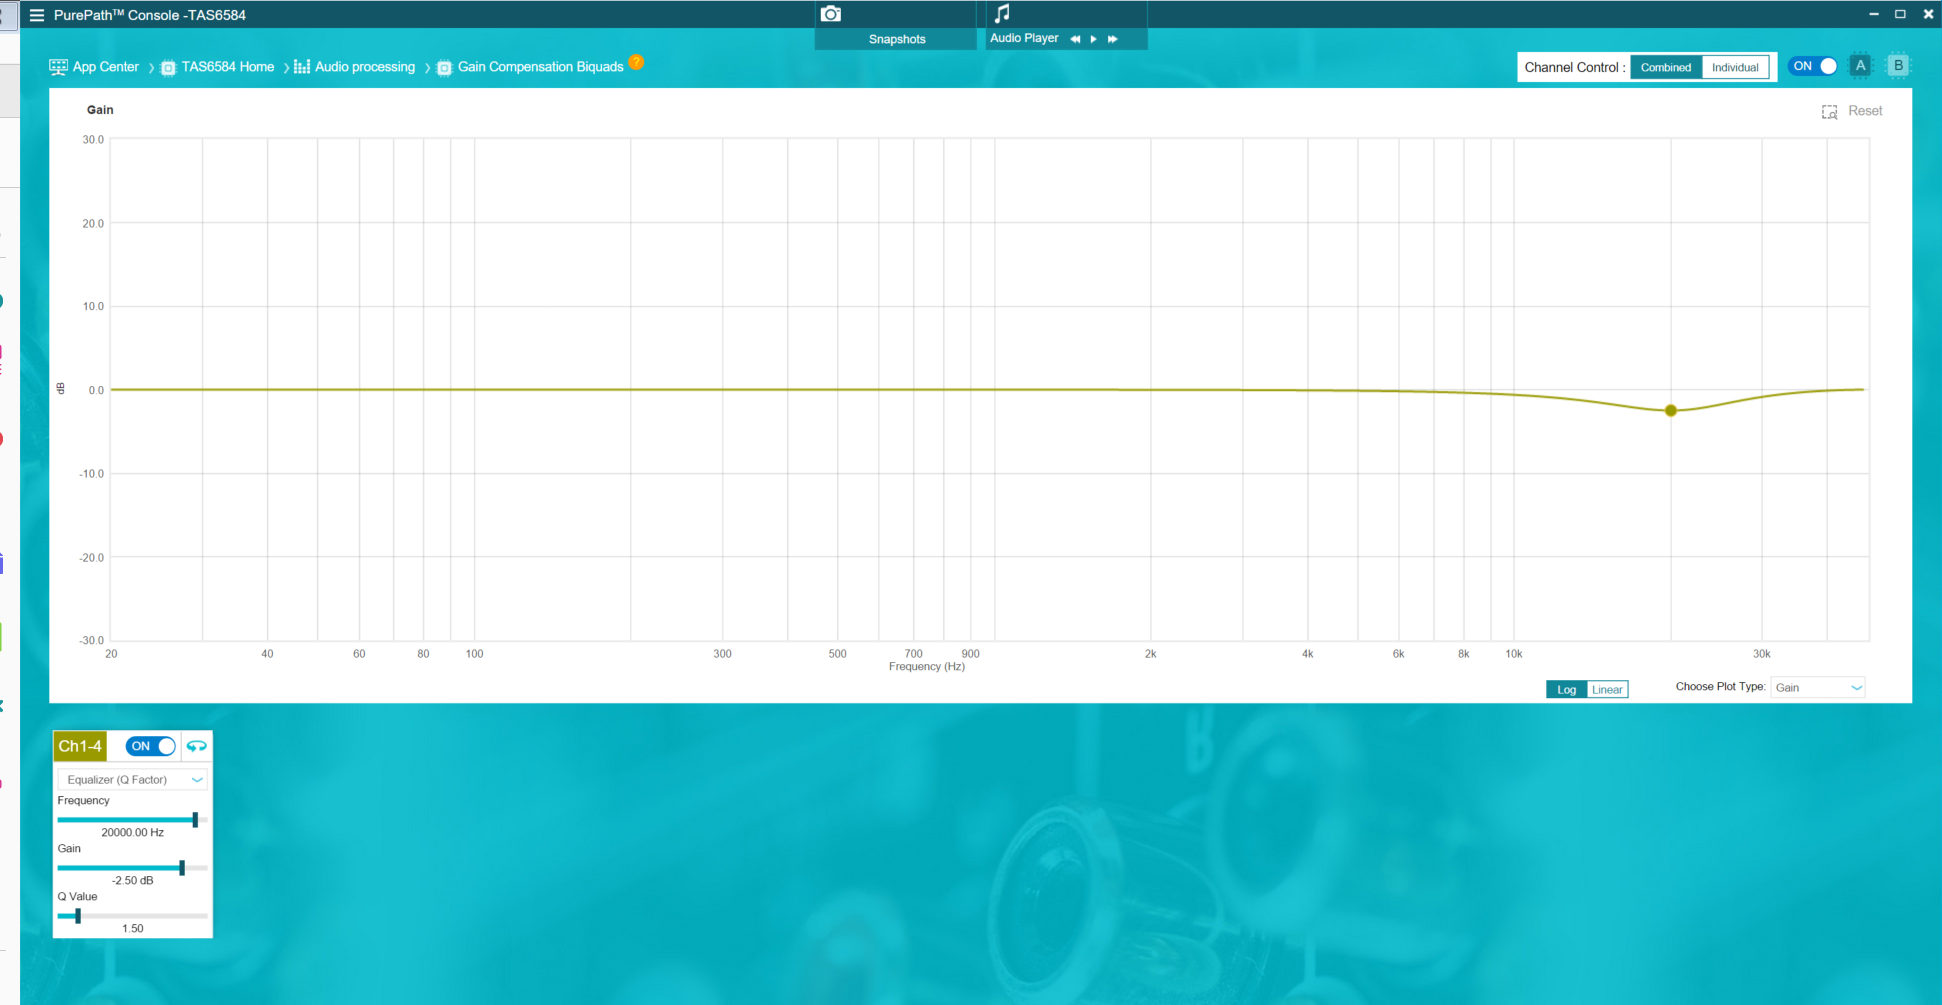Click the Snapshots camera icon
The height and width of the screenshot is (1005, 1942).
[x=830, y=14]
